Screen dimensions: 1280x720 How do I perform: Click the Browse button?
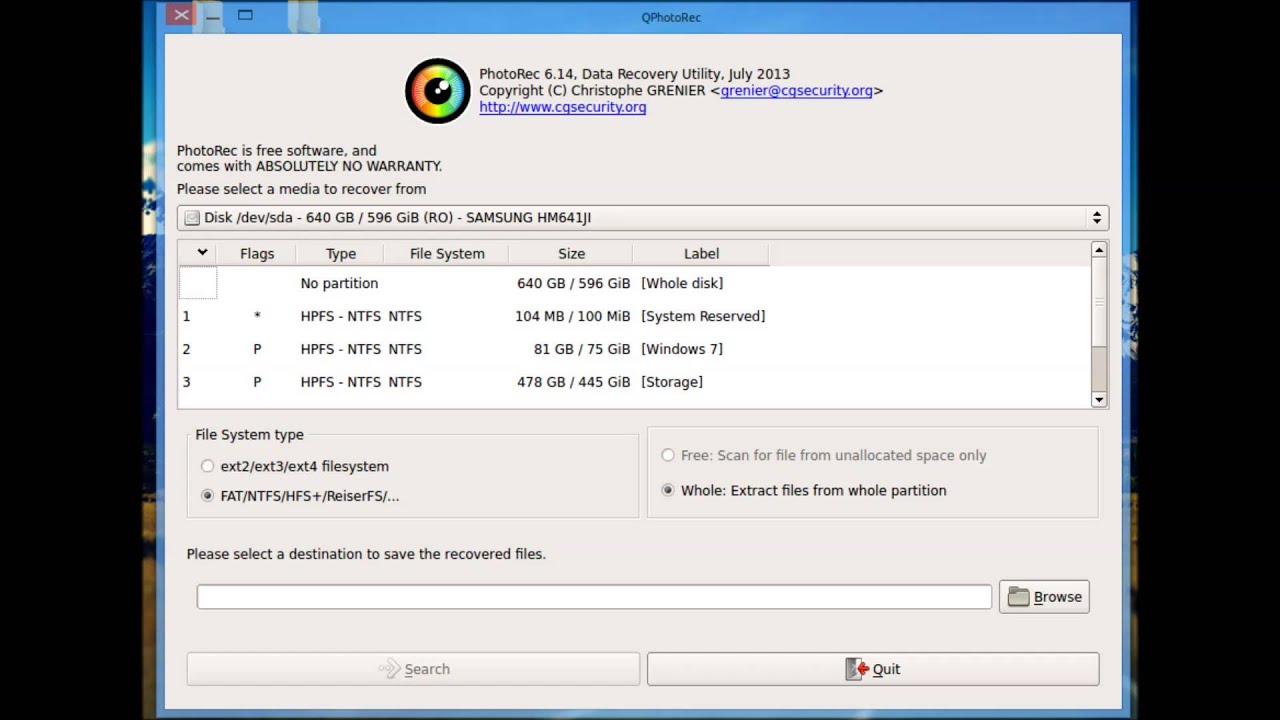[x=1044, y=597]
